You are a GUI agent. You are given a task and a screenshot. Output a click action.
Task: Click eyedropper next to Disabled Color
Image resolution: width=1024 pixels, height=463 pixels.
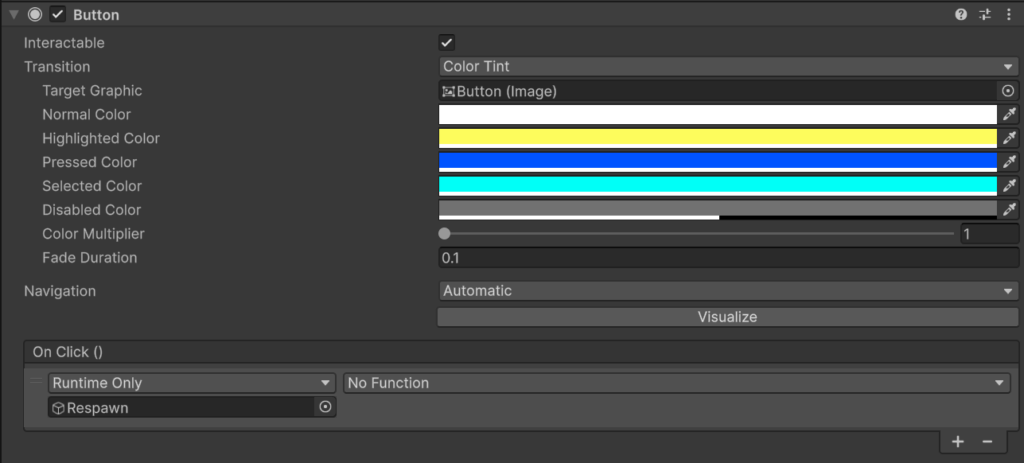tap(1009, 210)
